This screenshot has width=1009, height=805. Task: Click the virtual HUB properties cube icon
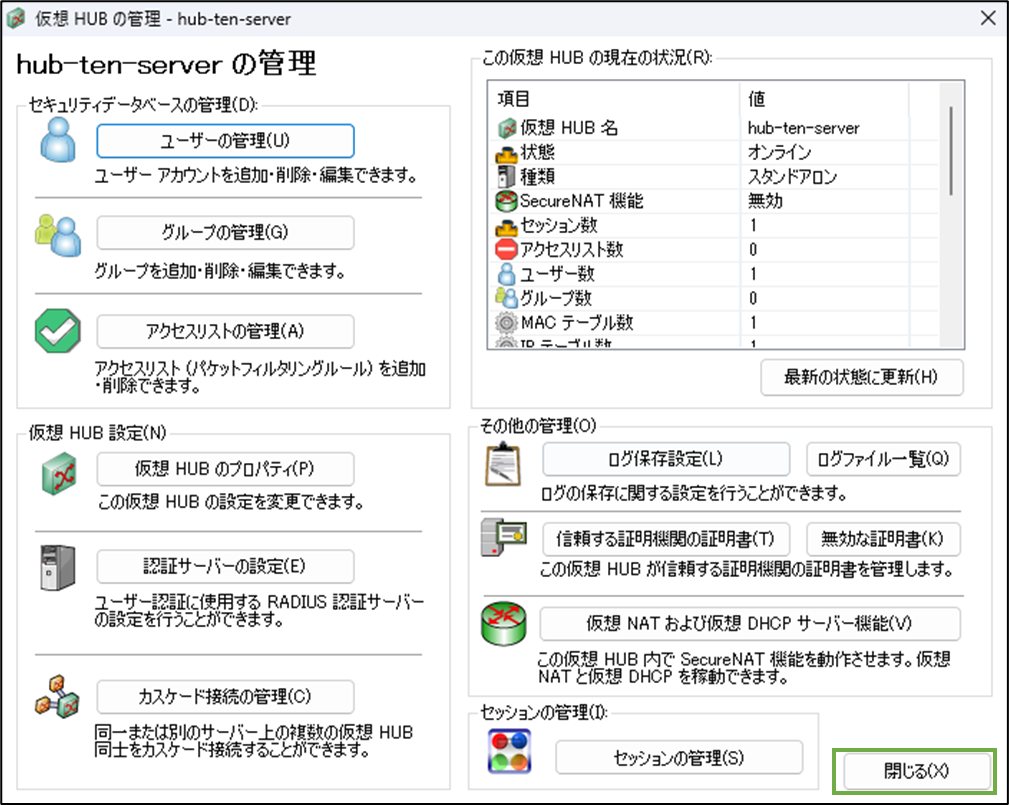(x=59, y=474)
